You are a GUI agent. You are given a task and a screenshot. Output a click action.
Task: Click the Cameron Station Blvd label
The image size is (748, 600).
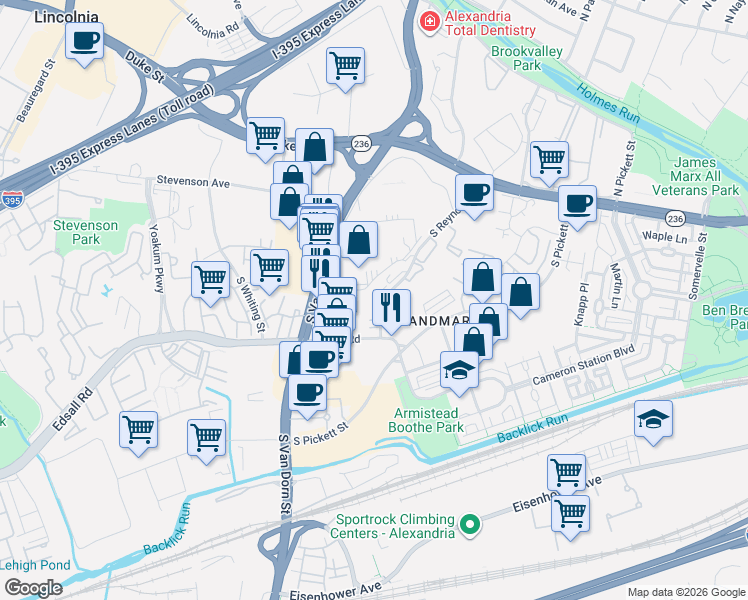coord(583,365)
